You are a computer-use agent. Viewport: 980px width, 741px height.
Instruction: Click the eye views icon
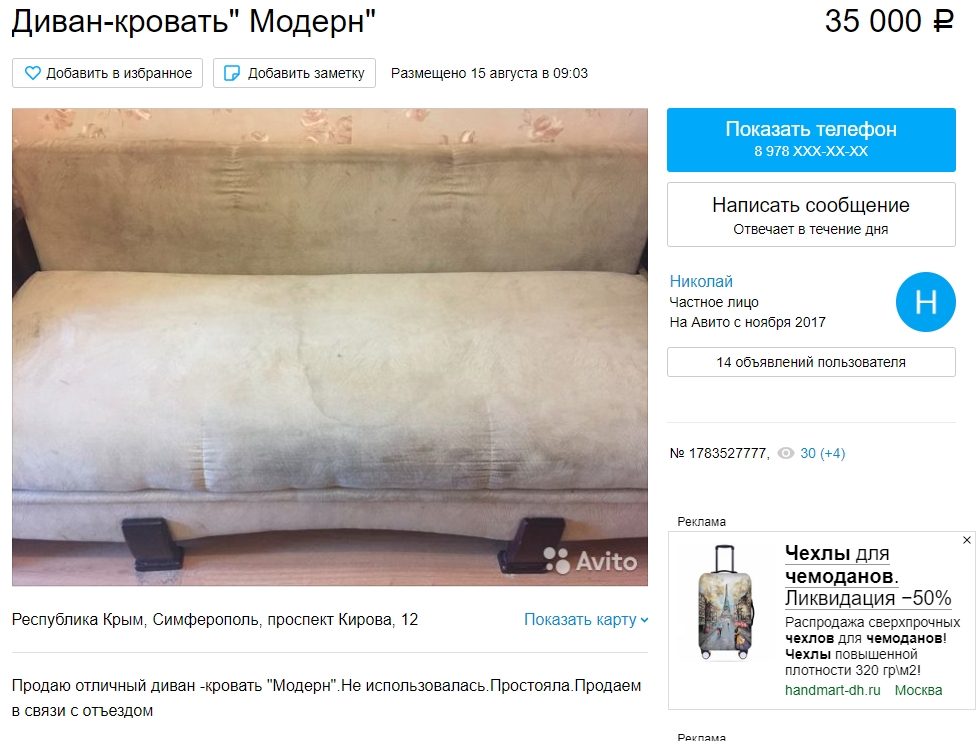coord(786,454)
